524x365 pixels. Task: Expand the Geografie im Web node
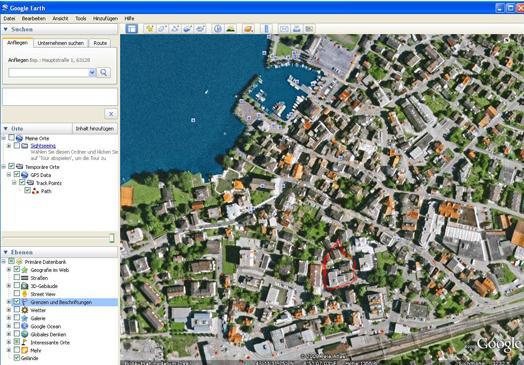point(9,270)
